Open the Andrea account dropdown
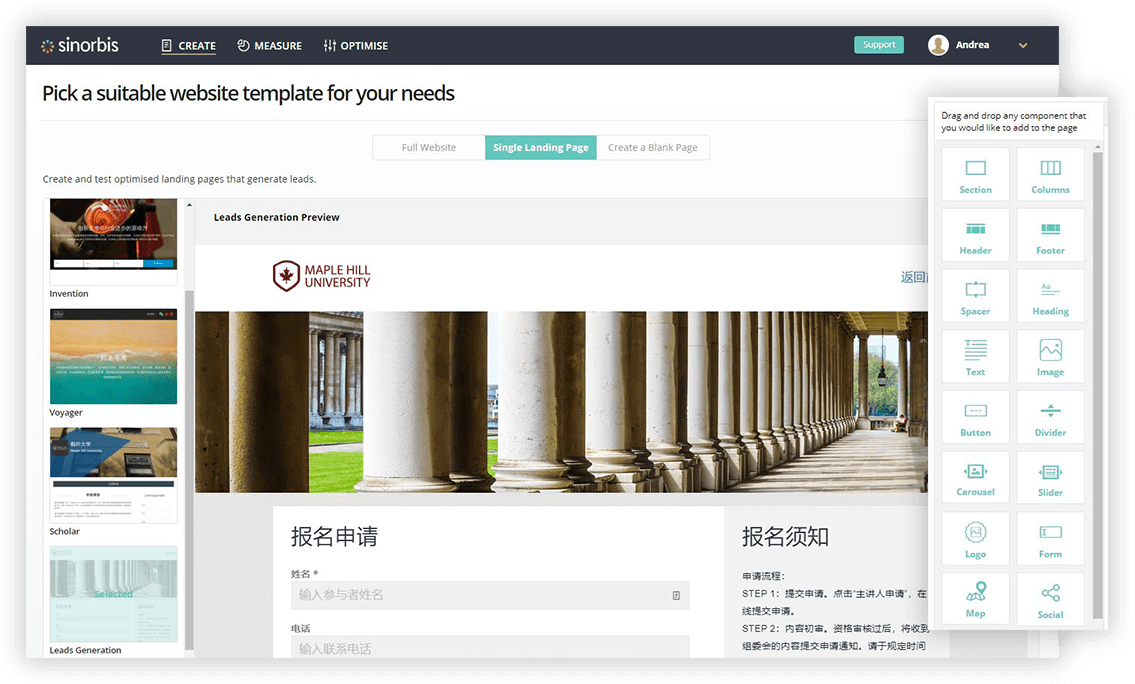 tap(1022, 45)
